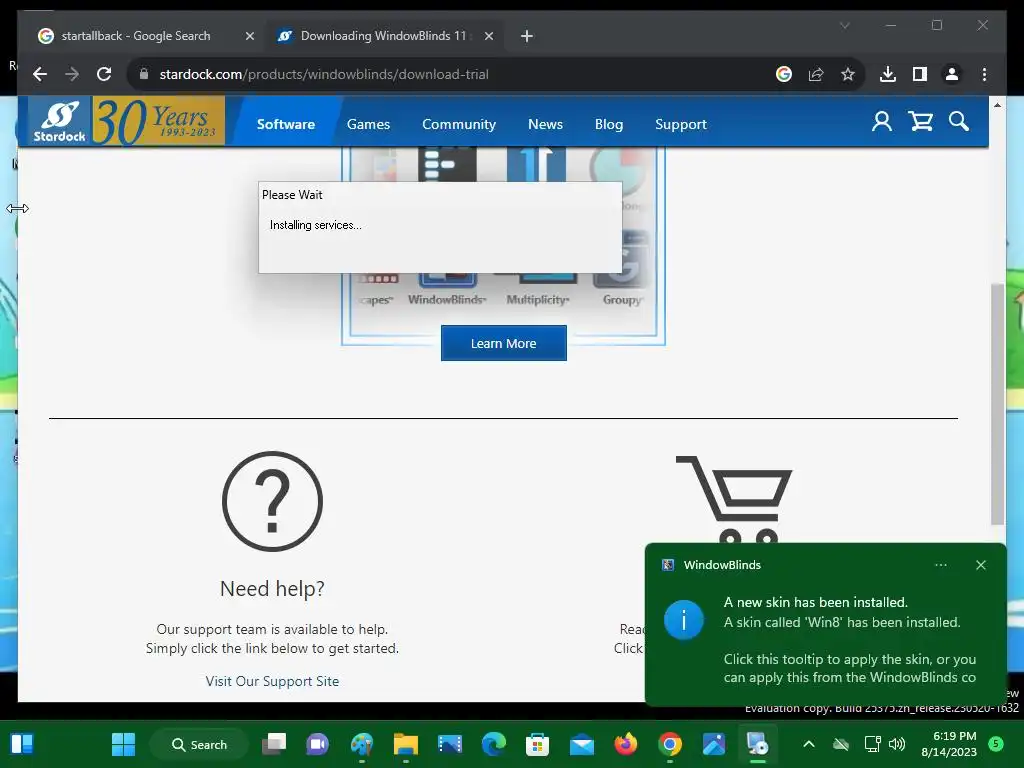Open the Community menu
Image resolution: width=1024 pixels, height=768 pixels.
[458, 124]
